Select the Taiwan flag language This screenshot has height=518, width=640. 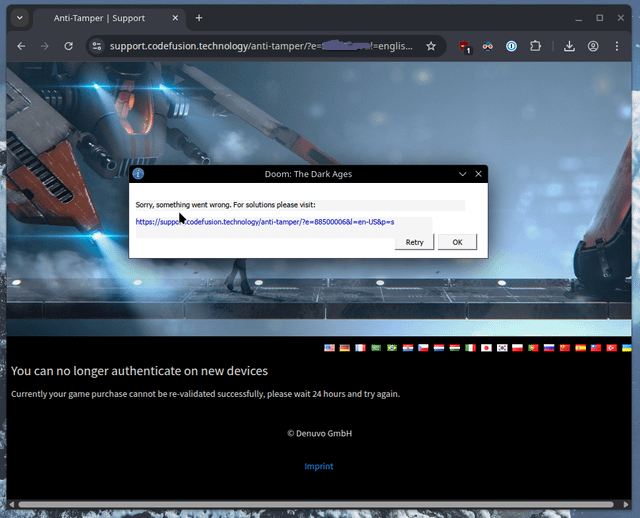click(596, 348)
